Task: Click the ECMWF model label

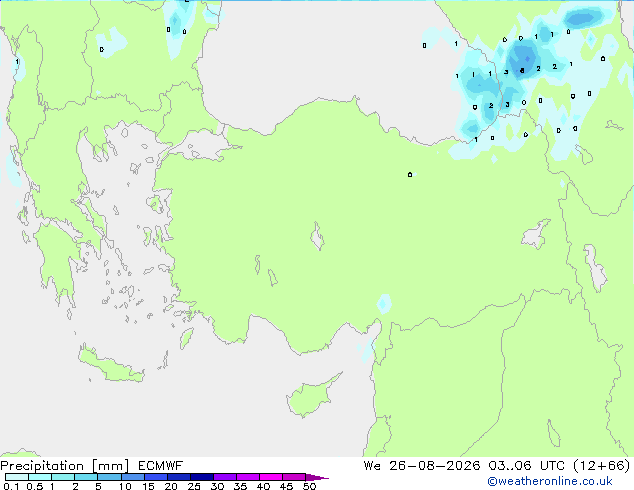Action: pos(161,466)
